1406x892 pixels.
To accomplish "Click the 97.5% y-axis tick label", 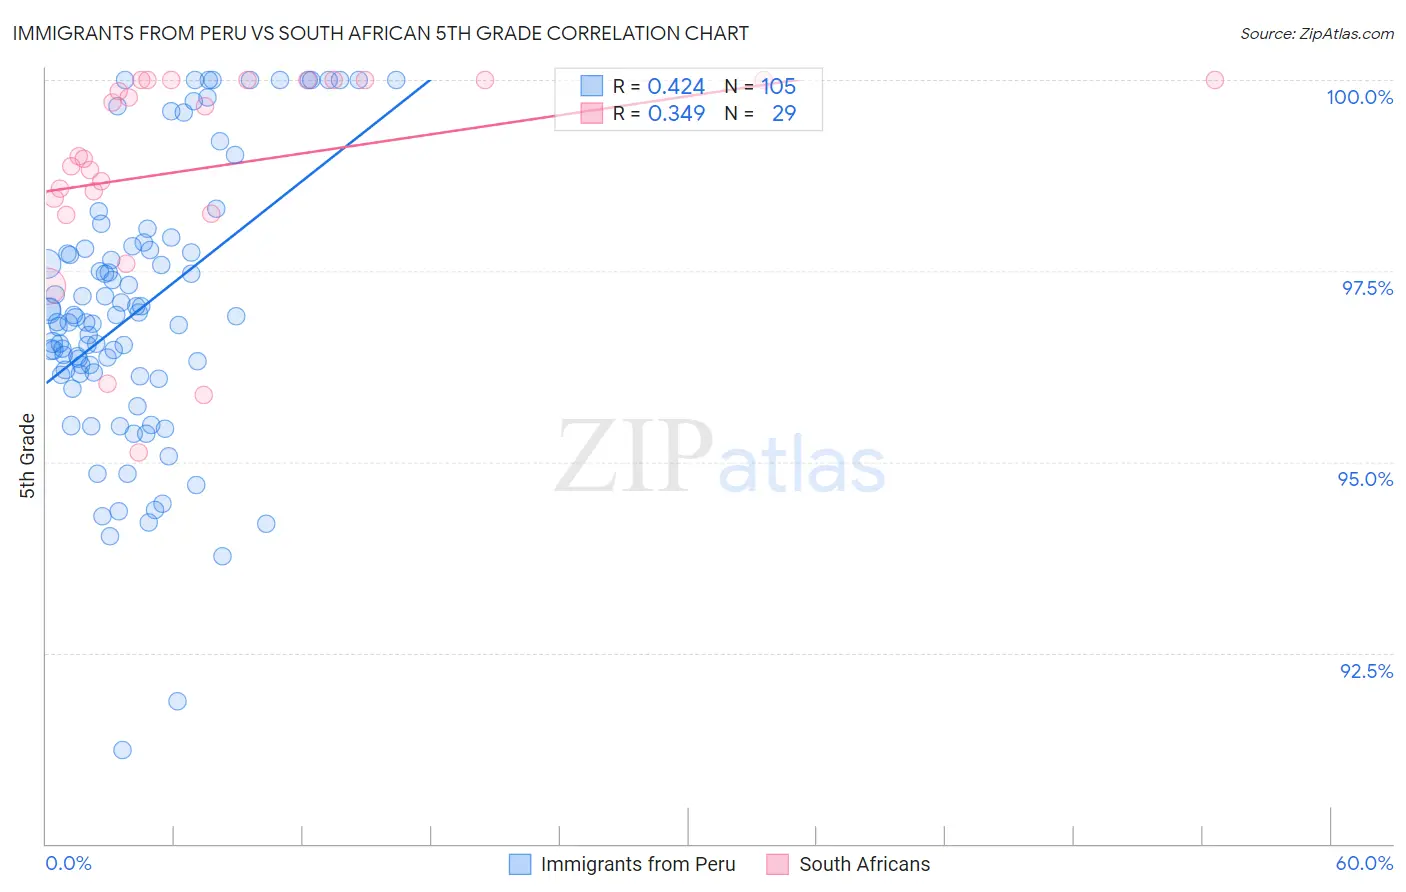I will 1367,288.
